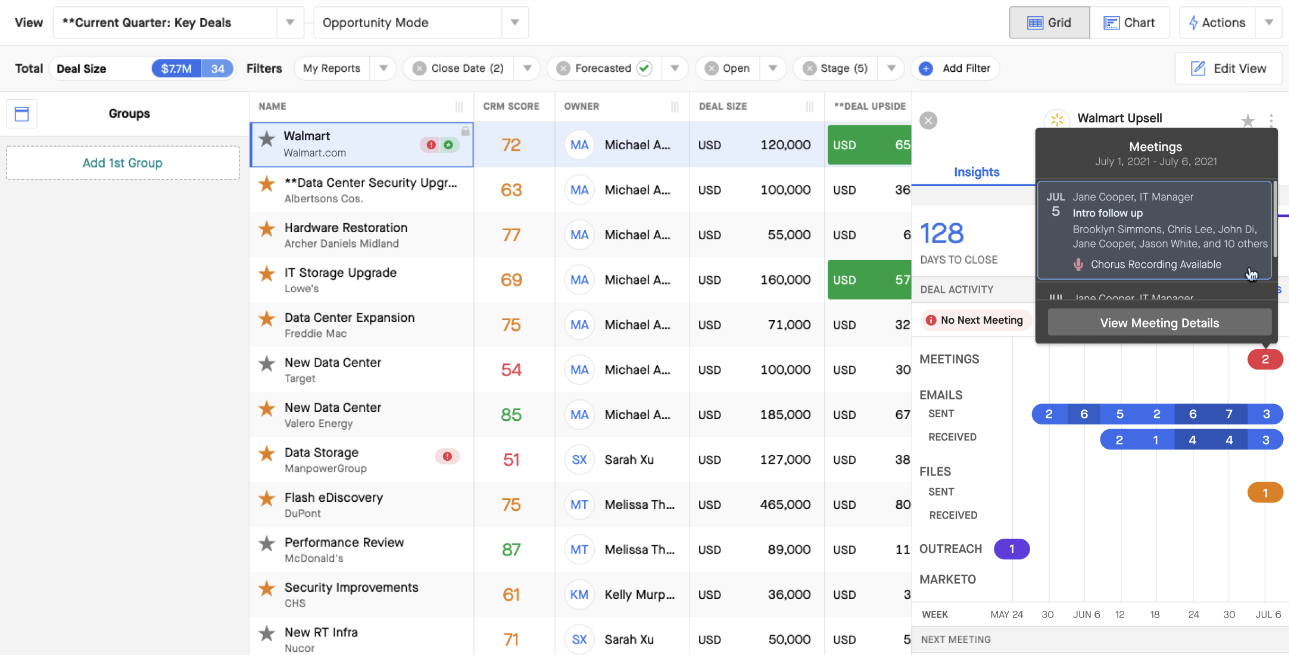
Task: Remove the Forecasted filter with its x icon
Action: click(x=563, y=68)
